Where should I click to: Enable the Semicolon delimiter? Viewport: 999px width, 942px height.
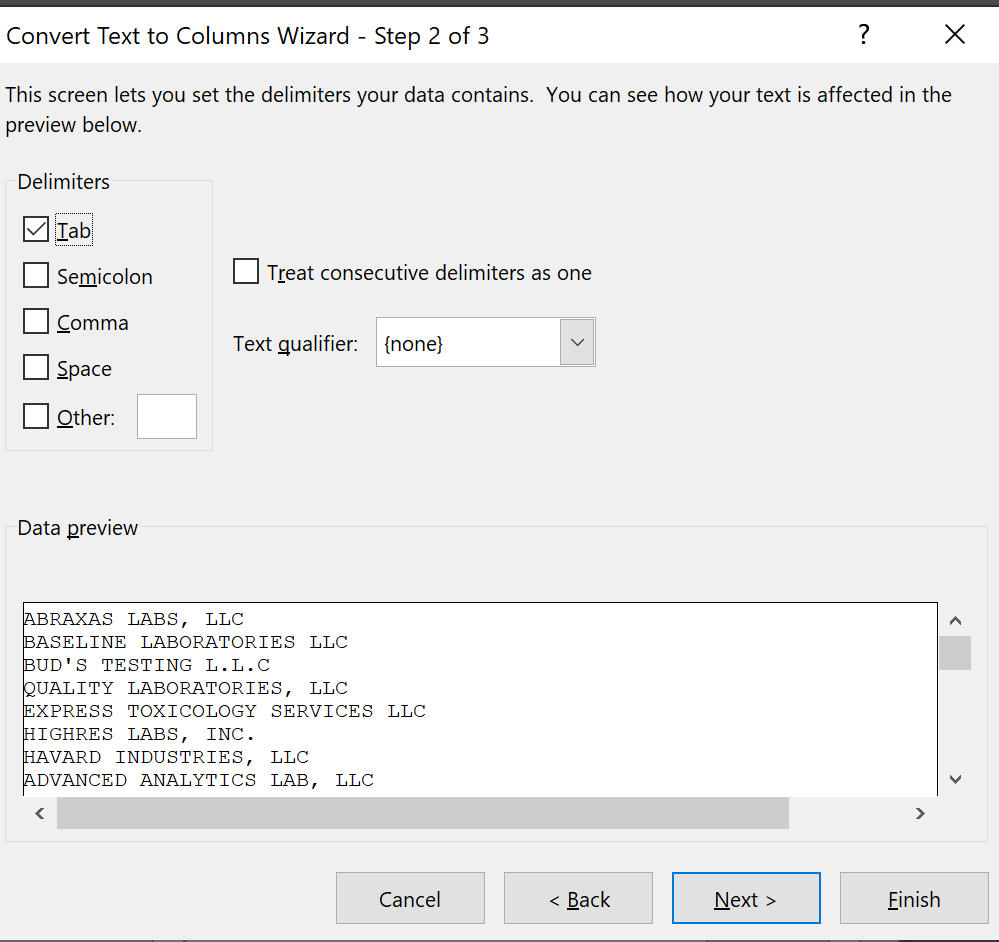pyautogui.click(x=35, y=275)
